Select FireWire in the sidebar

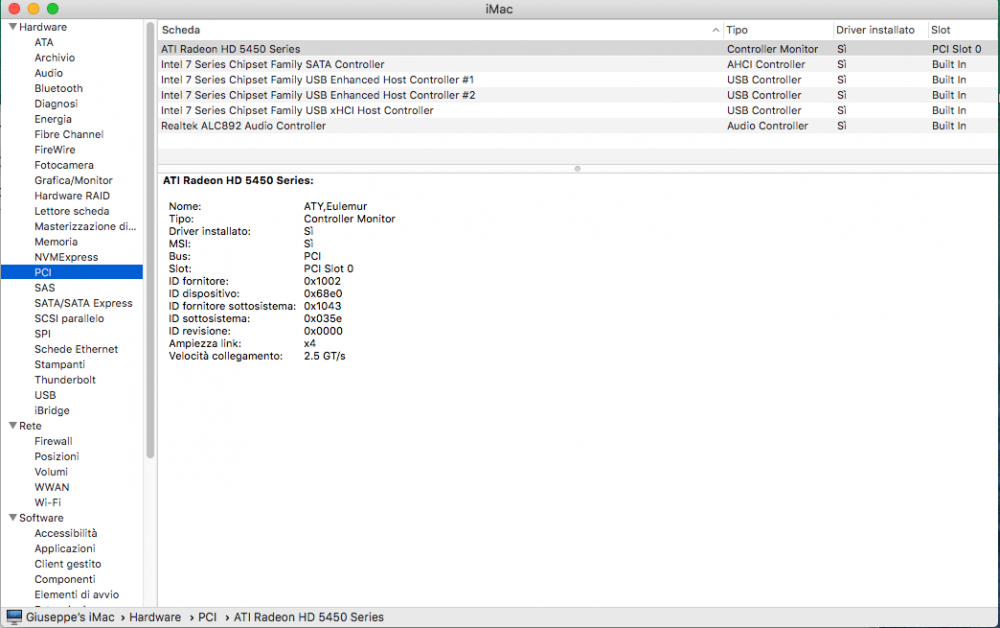point(55,149)
